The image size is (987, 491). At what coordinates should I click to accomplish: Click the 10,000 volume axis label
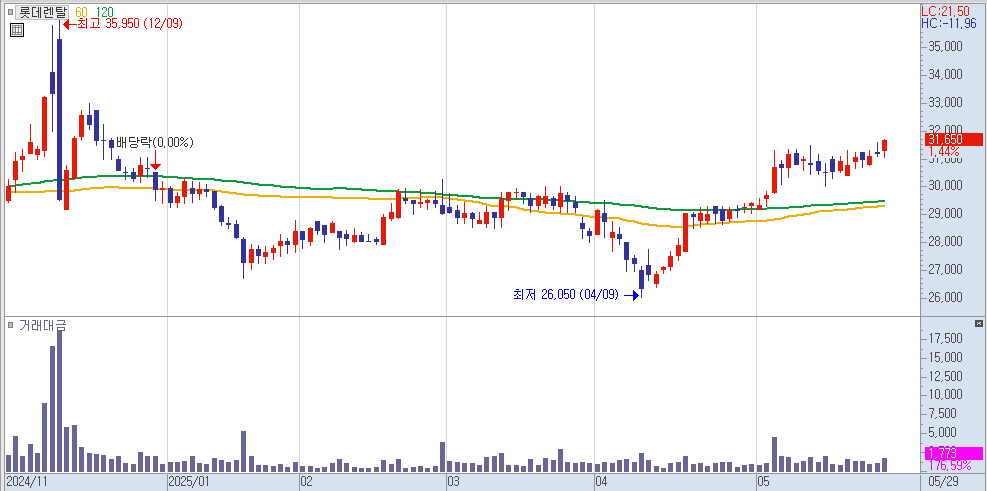click(945, 395)
